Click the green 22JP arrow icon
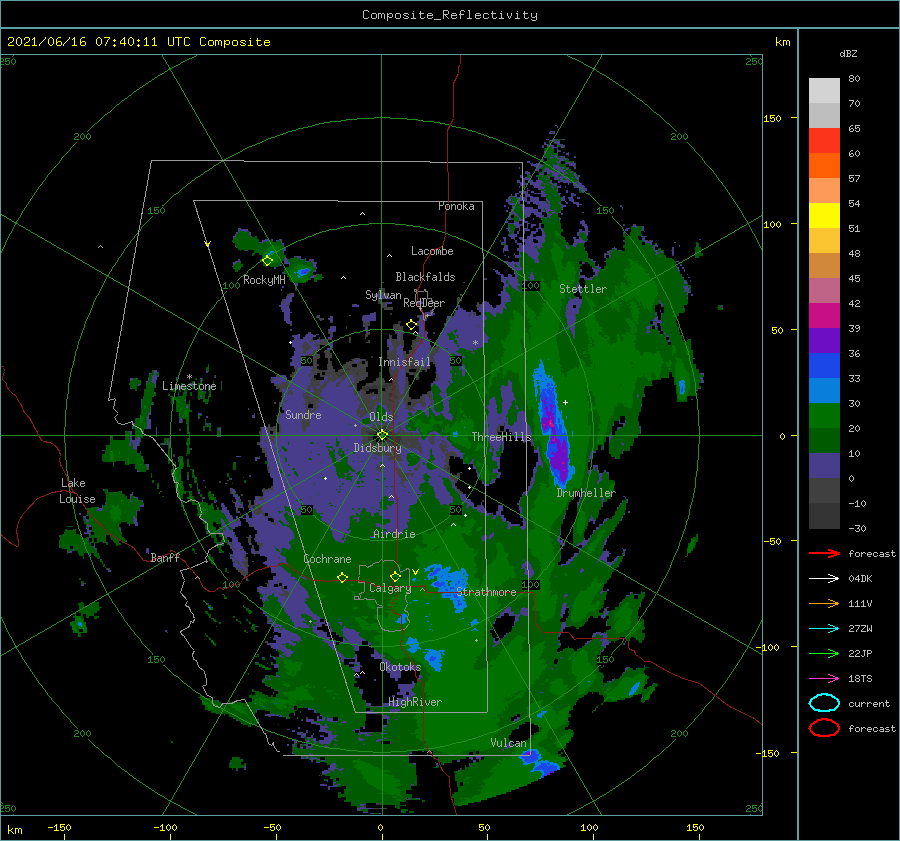This screenshot has height=841, width=900. coord(824,653)
